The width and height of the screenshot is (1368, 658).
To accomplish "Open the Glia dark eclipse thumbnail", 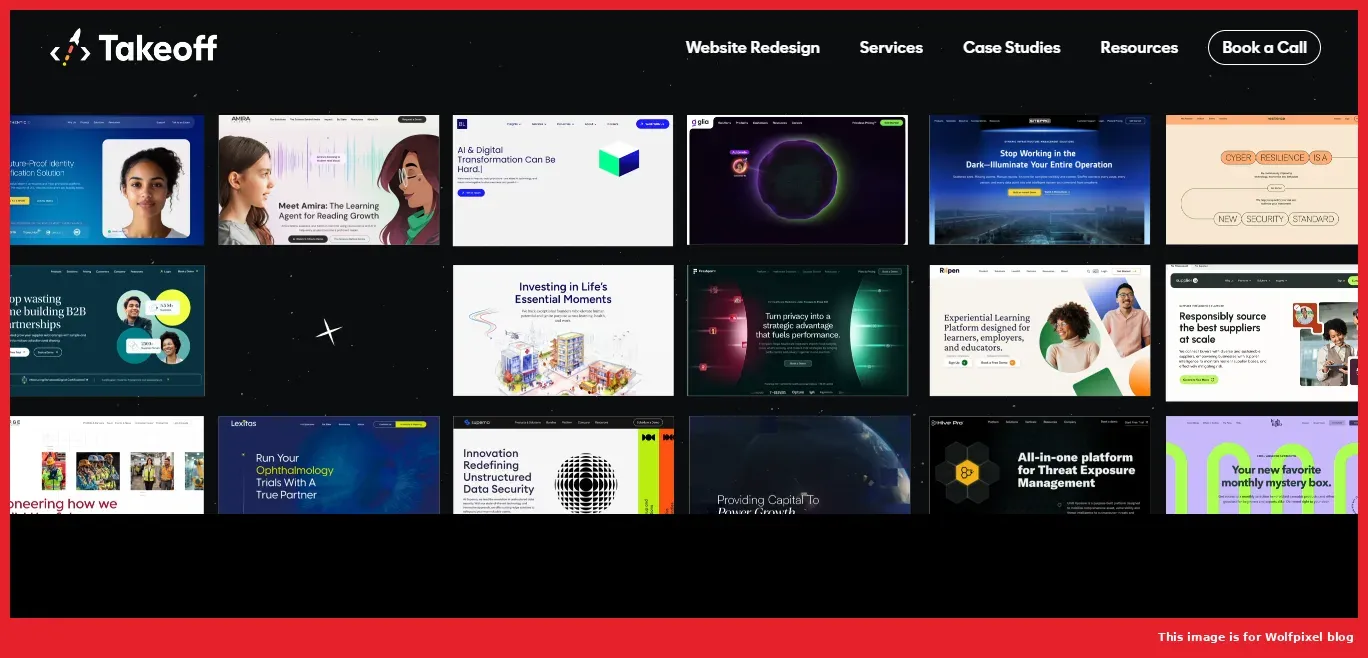I will point(797,180).
